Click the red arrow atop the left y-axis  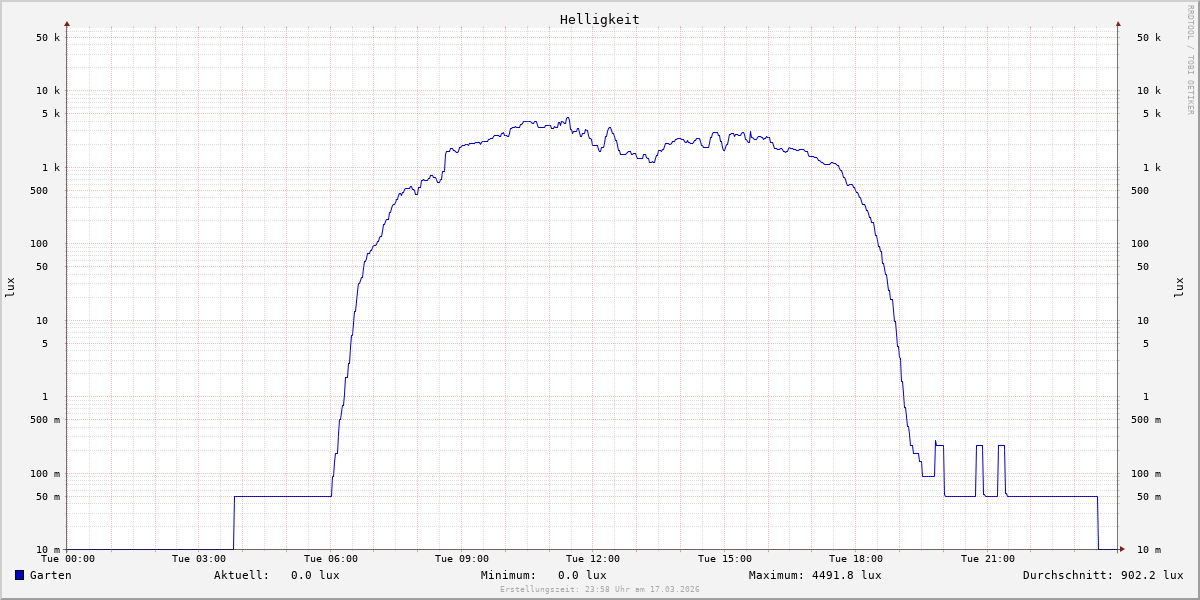pos(67,23)
